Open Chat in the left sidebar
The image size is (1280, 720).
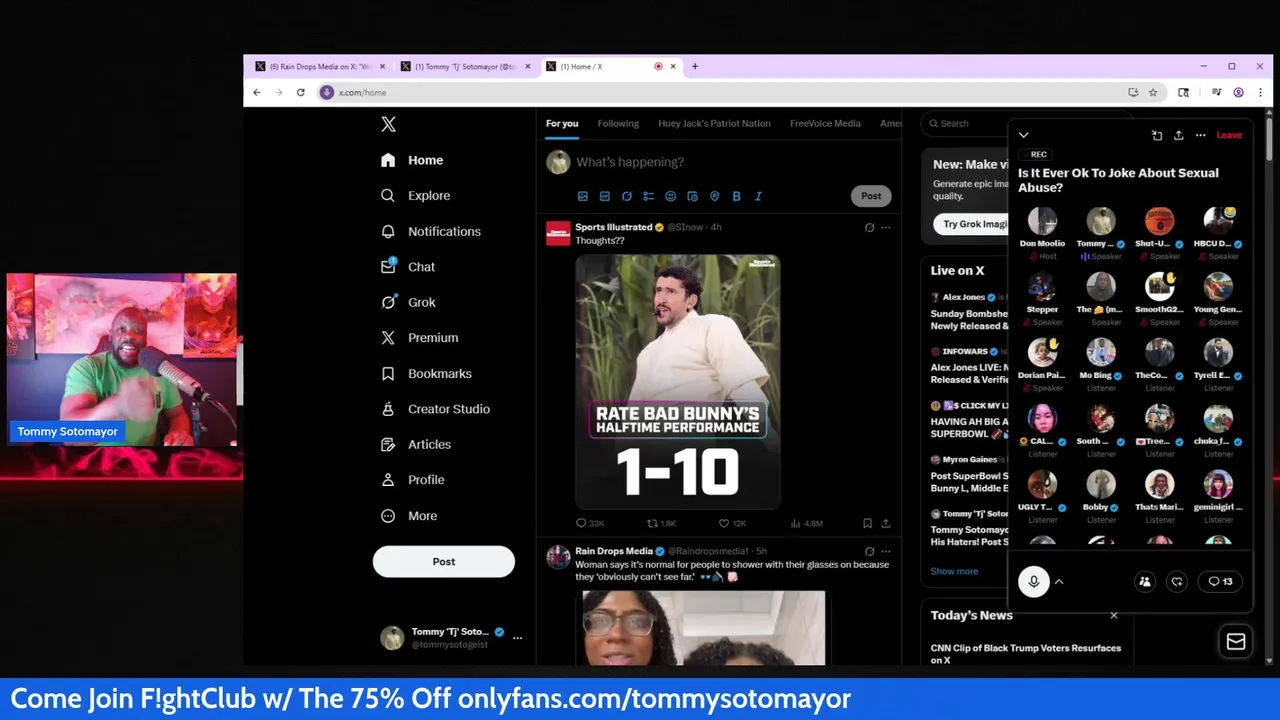point(407,267)
